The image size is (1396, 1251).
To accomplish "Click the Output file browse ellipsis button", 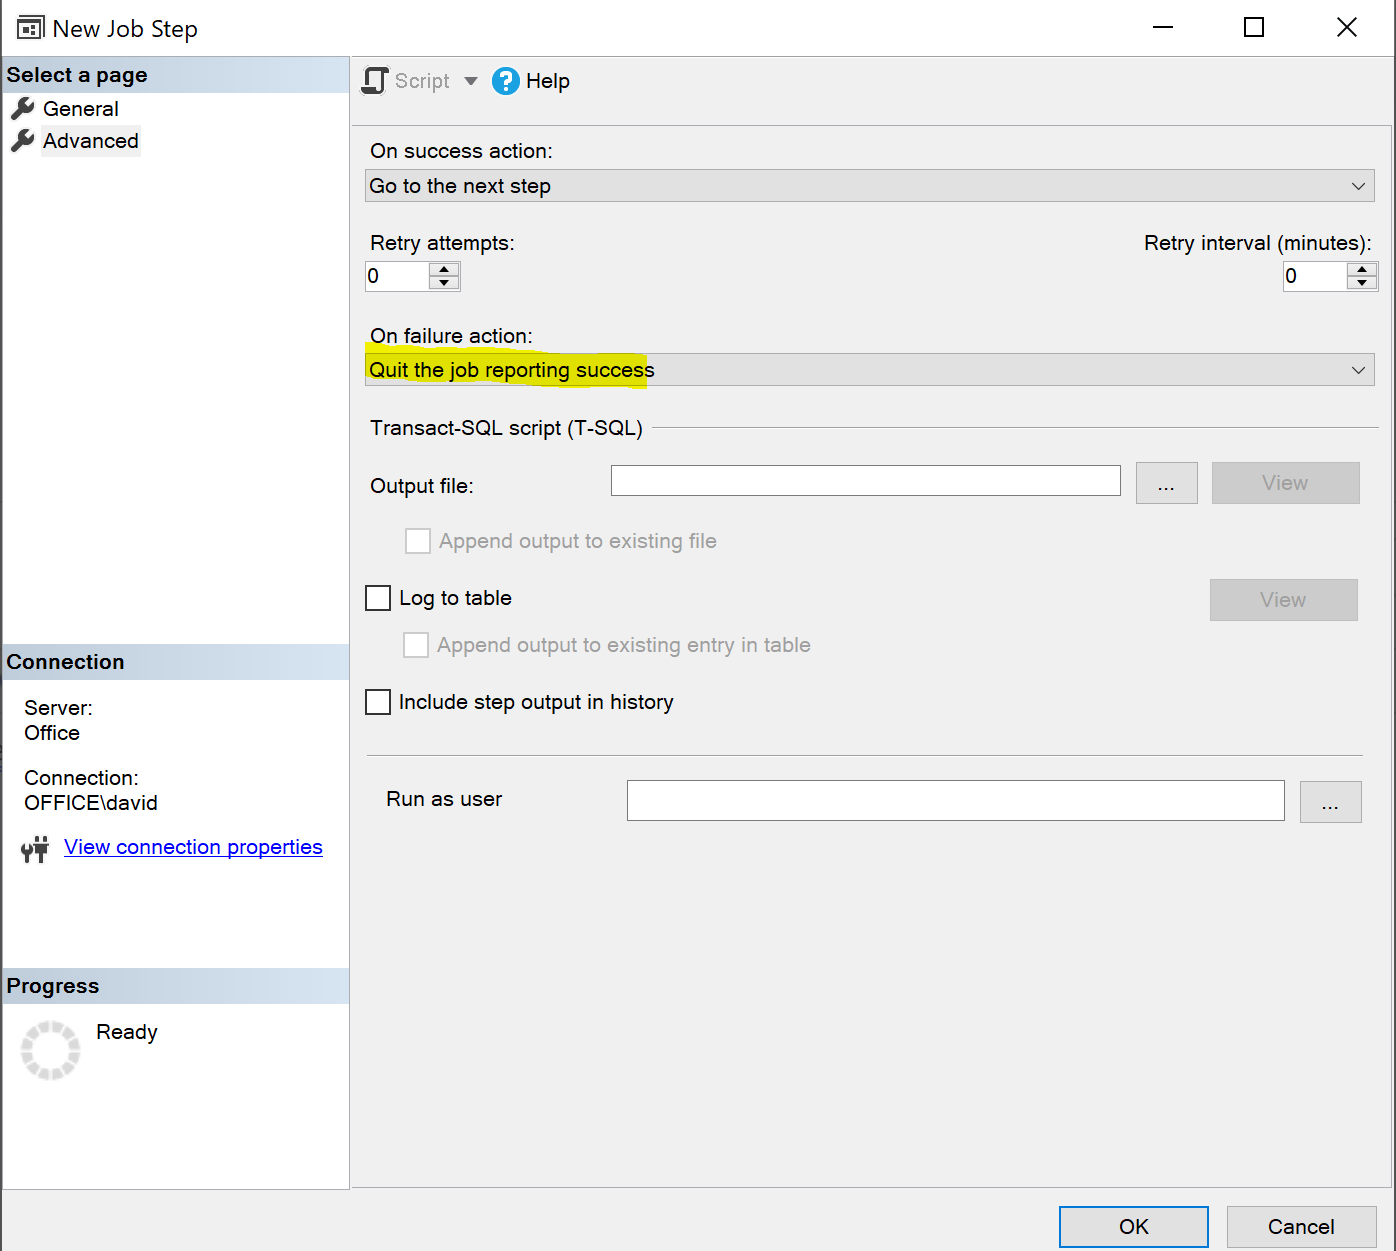I will pyautogui.click(x=1166, y=483).
